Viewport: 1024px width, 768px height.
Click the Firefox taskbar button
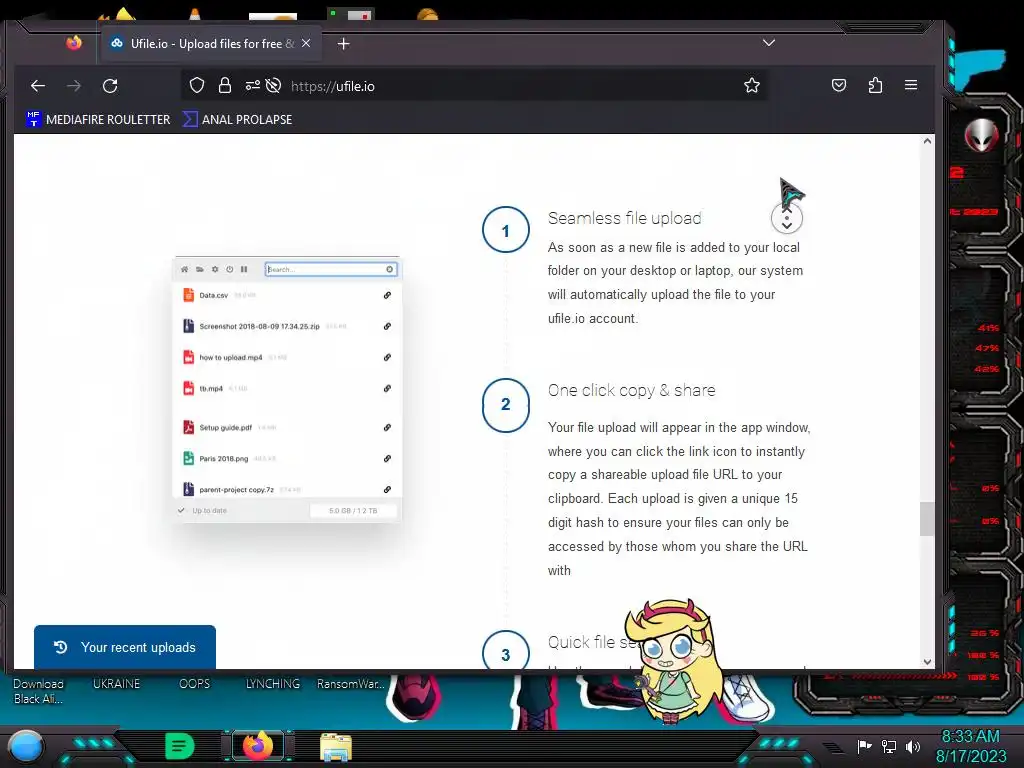point(258,746)
